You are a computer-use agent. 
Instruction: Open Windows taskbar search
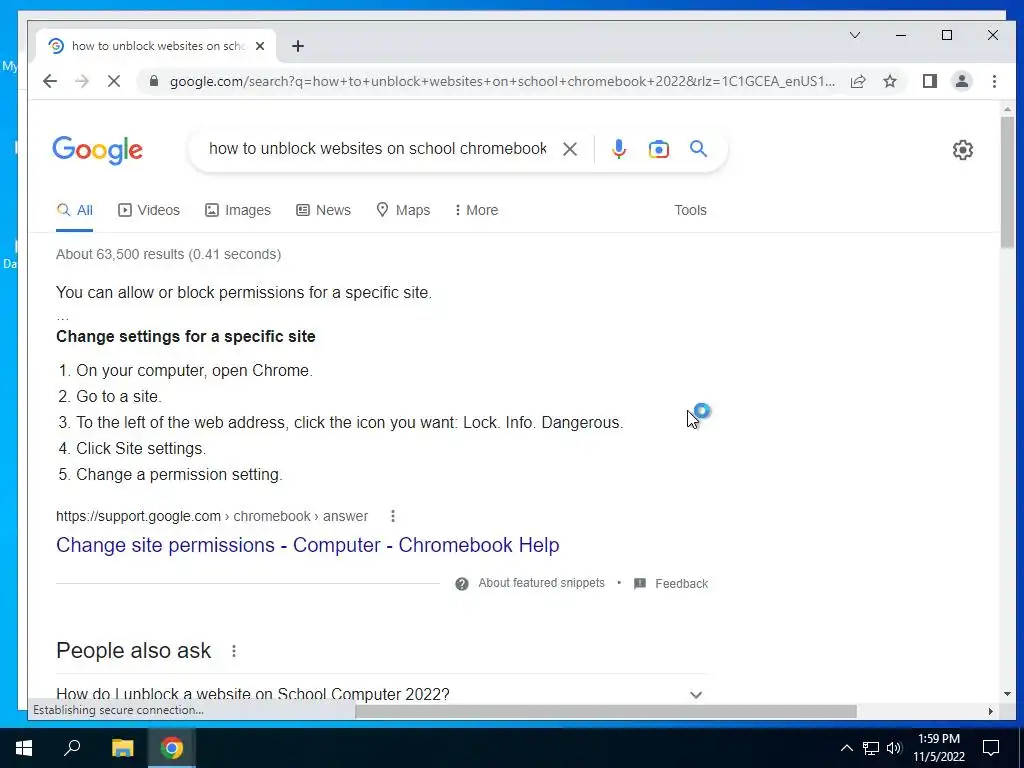point(72,748)
